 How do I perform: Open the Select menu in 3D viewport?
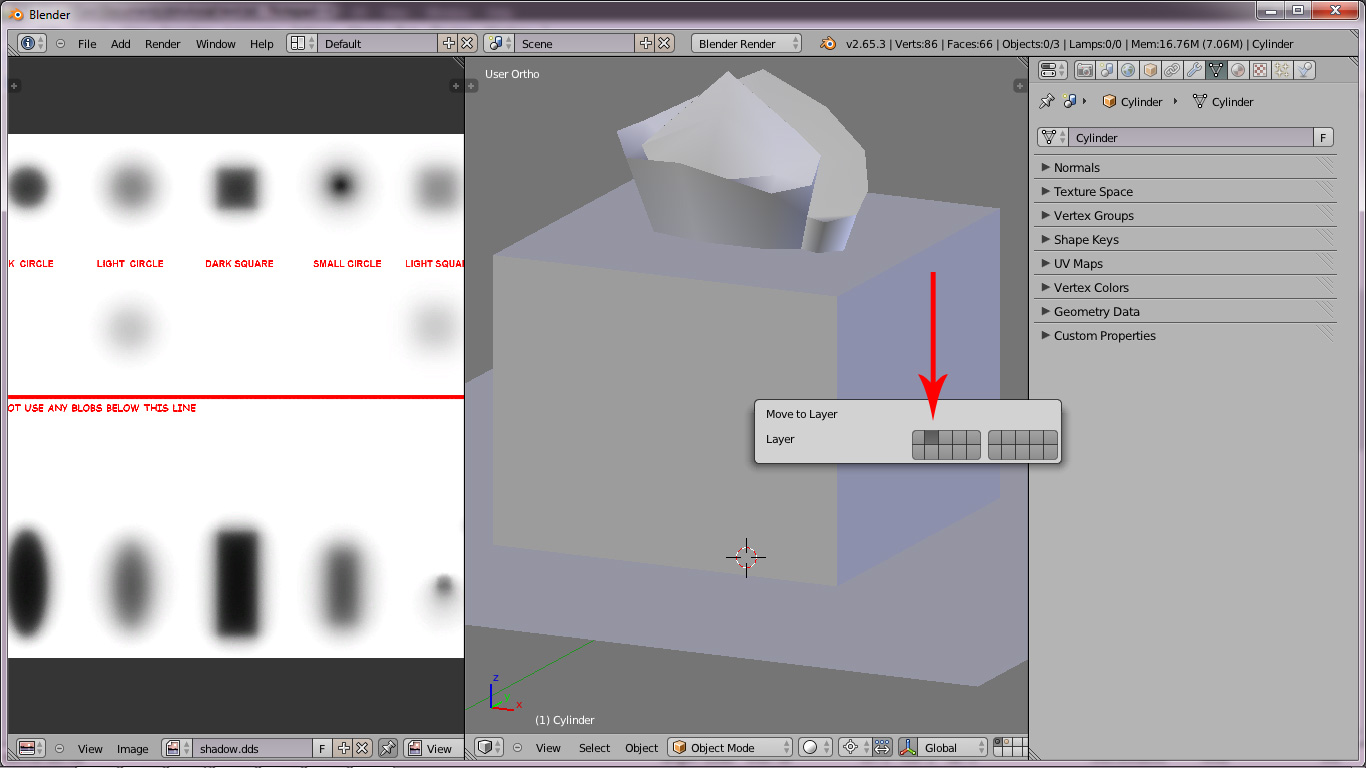coord(594,748)
